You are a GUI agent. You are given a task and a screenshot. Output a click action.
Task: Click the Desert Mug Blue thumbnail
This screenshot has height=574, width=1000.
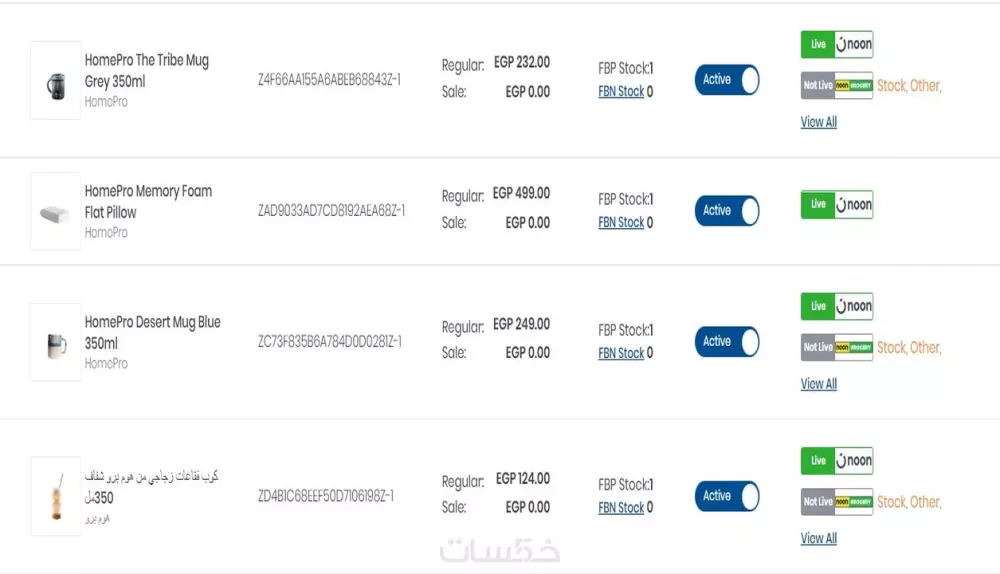[55, 343]
